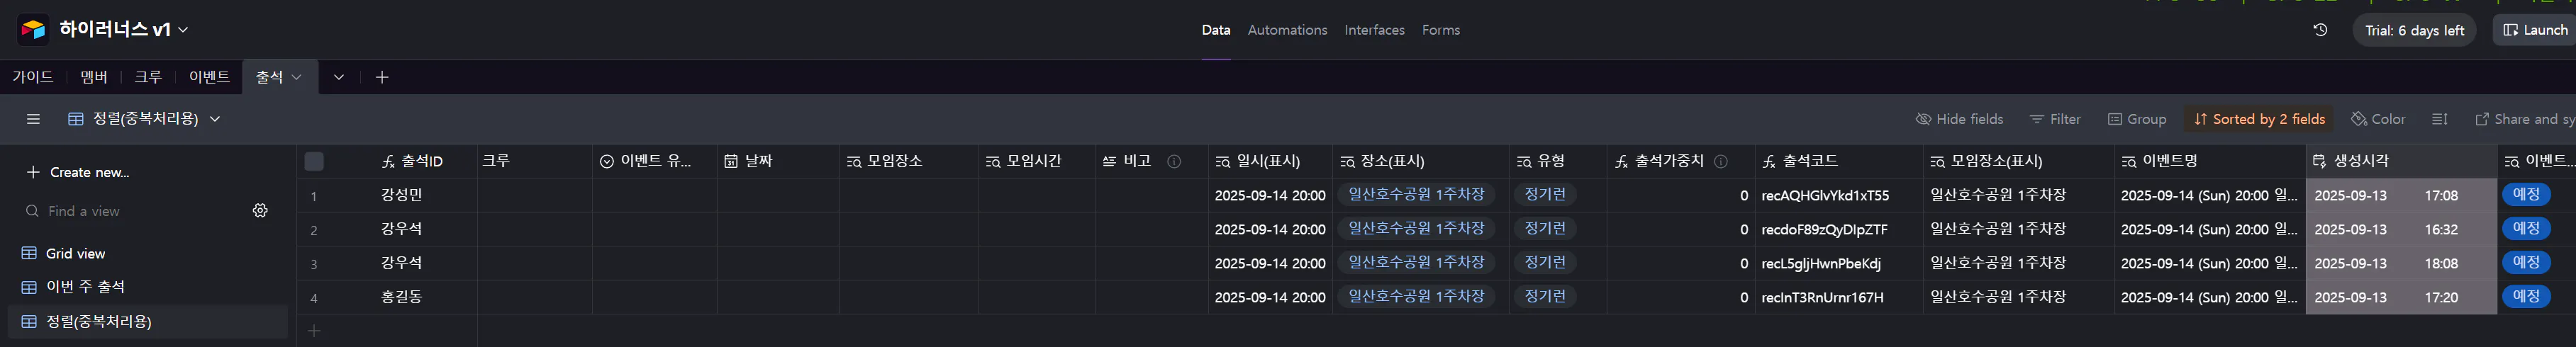
Task: Click the 생성시각 column header
Action: point(2401,161)
